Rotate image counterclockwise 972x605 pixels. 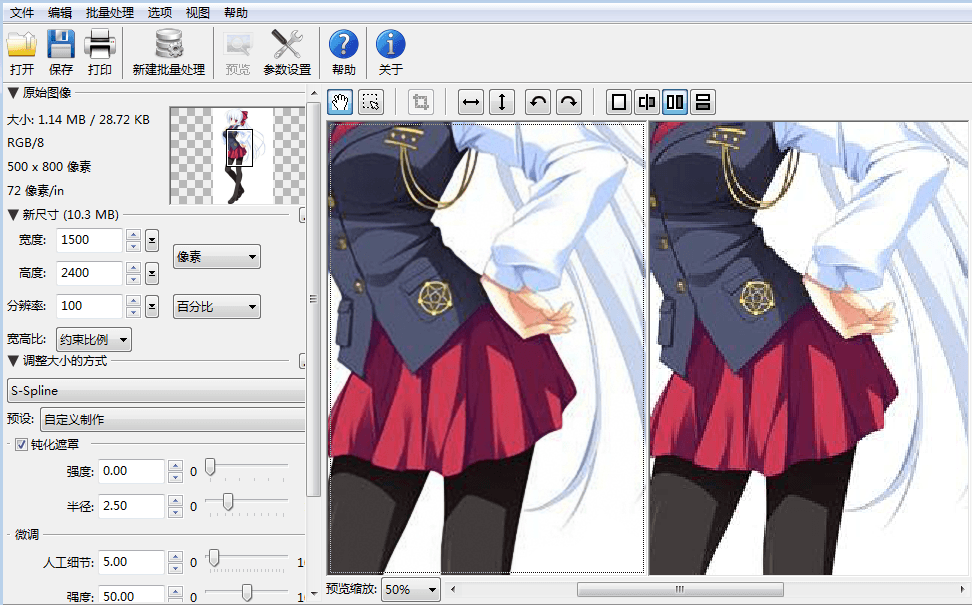click(x=538, y=102)
